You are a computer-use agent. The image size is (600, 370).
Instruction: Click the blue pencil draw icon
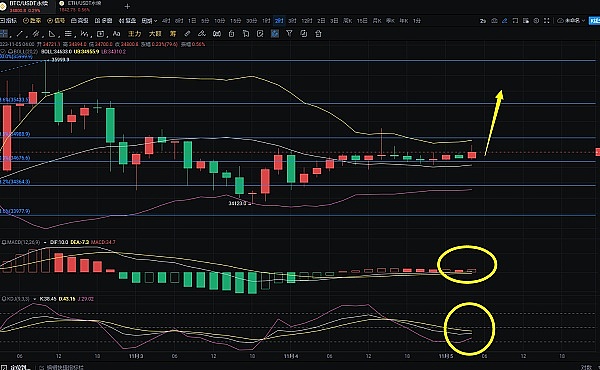click(505, 21)
